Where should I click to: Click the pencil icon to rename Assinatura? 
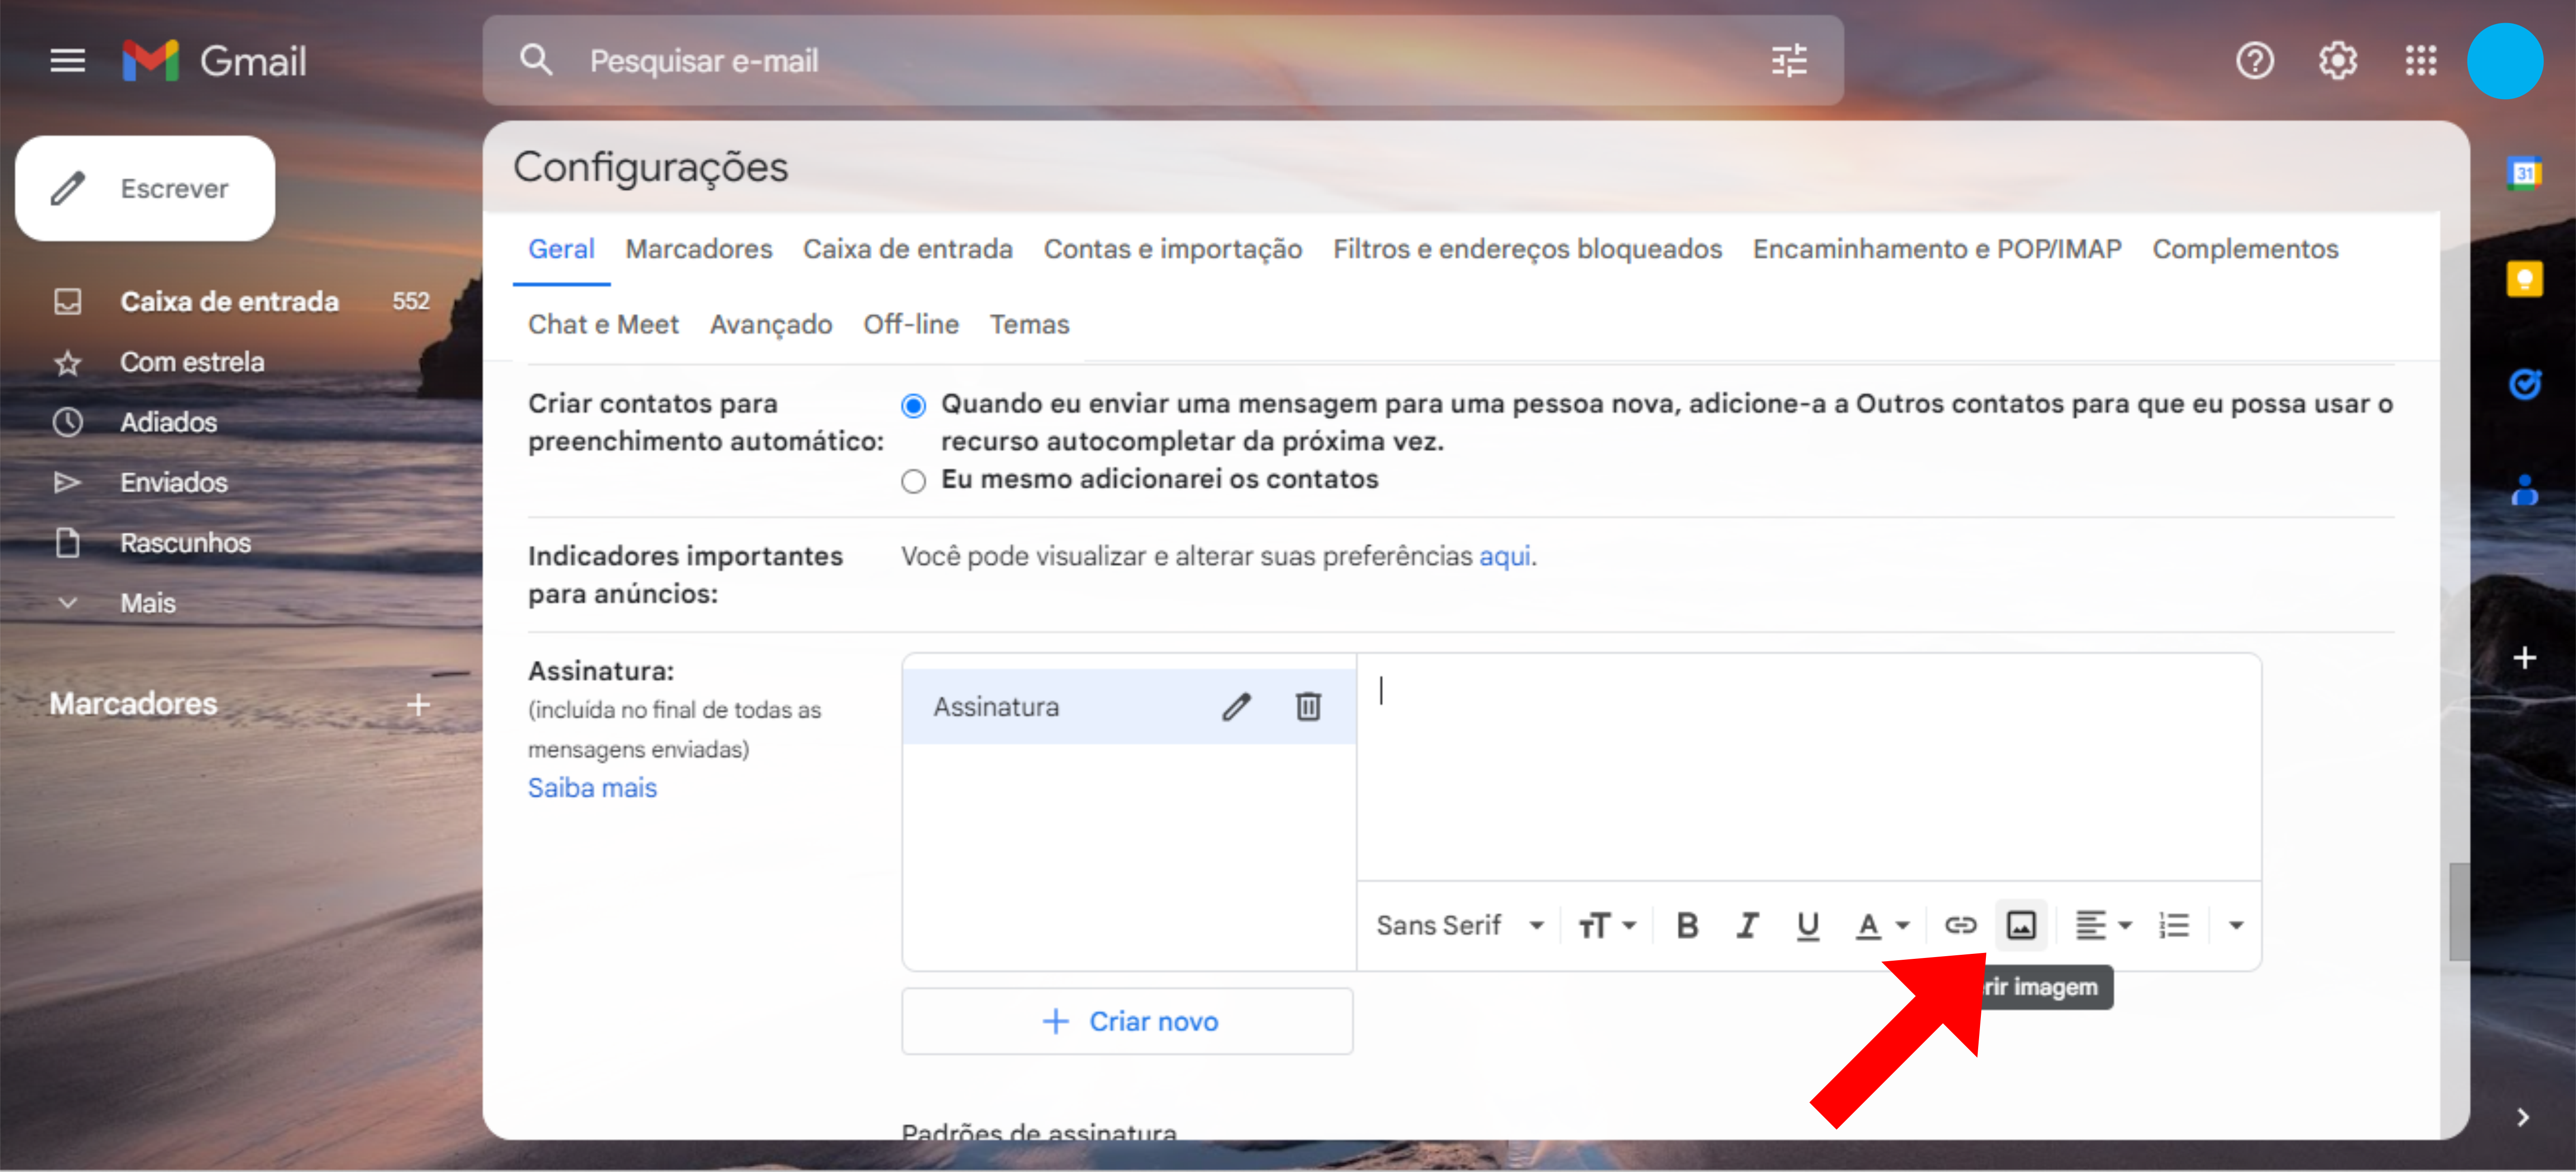click(x=1236, y=707)
